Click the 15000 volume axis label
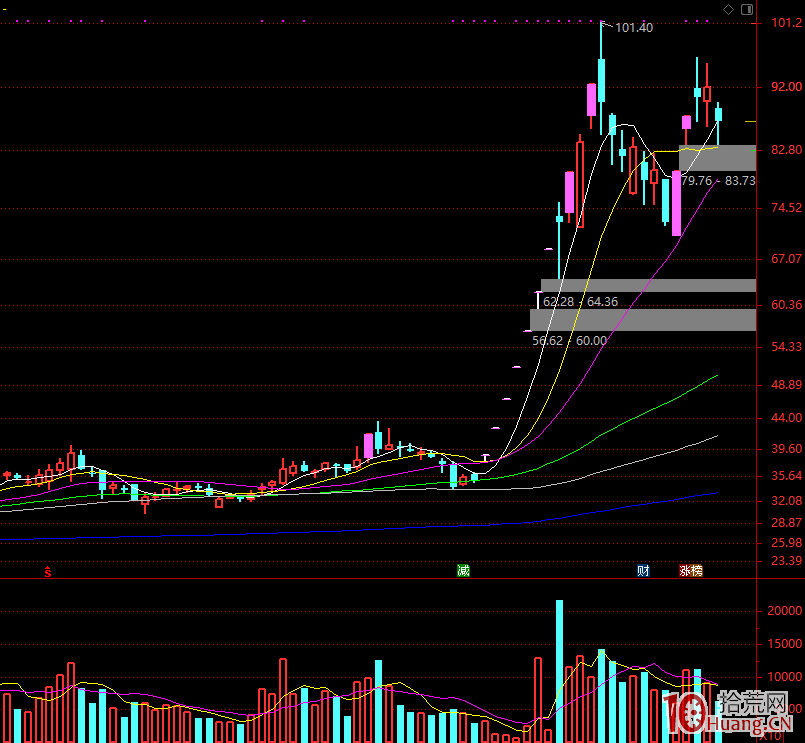The width and height of the screenshot is (805, 743). [784, 644]
